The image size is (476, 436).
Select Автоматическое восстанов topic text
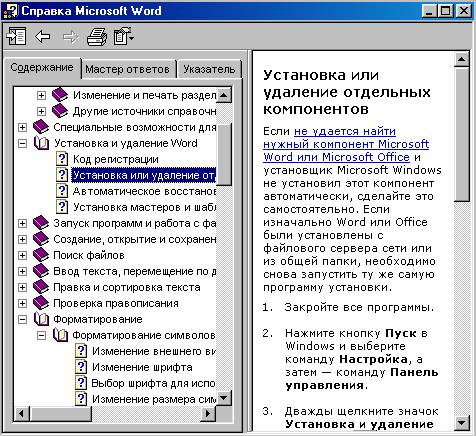click(x=144, y=191)
